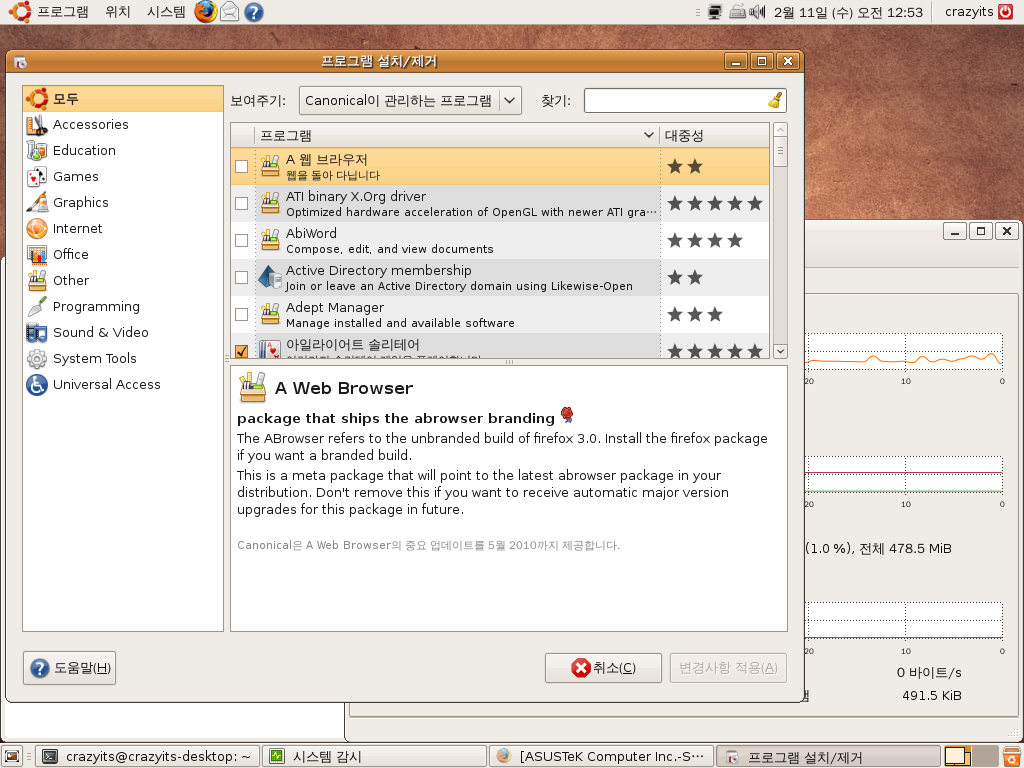This screenshot has height=768, width=1024.
Task: Open the System Tools category icon
Action: coord(37,359)
